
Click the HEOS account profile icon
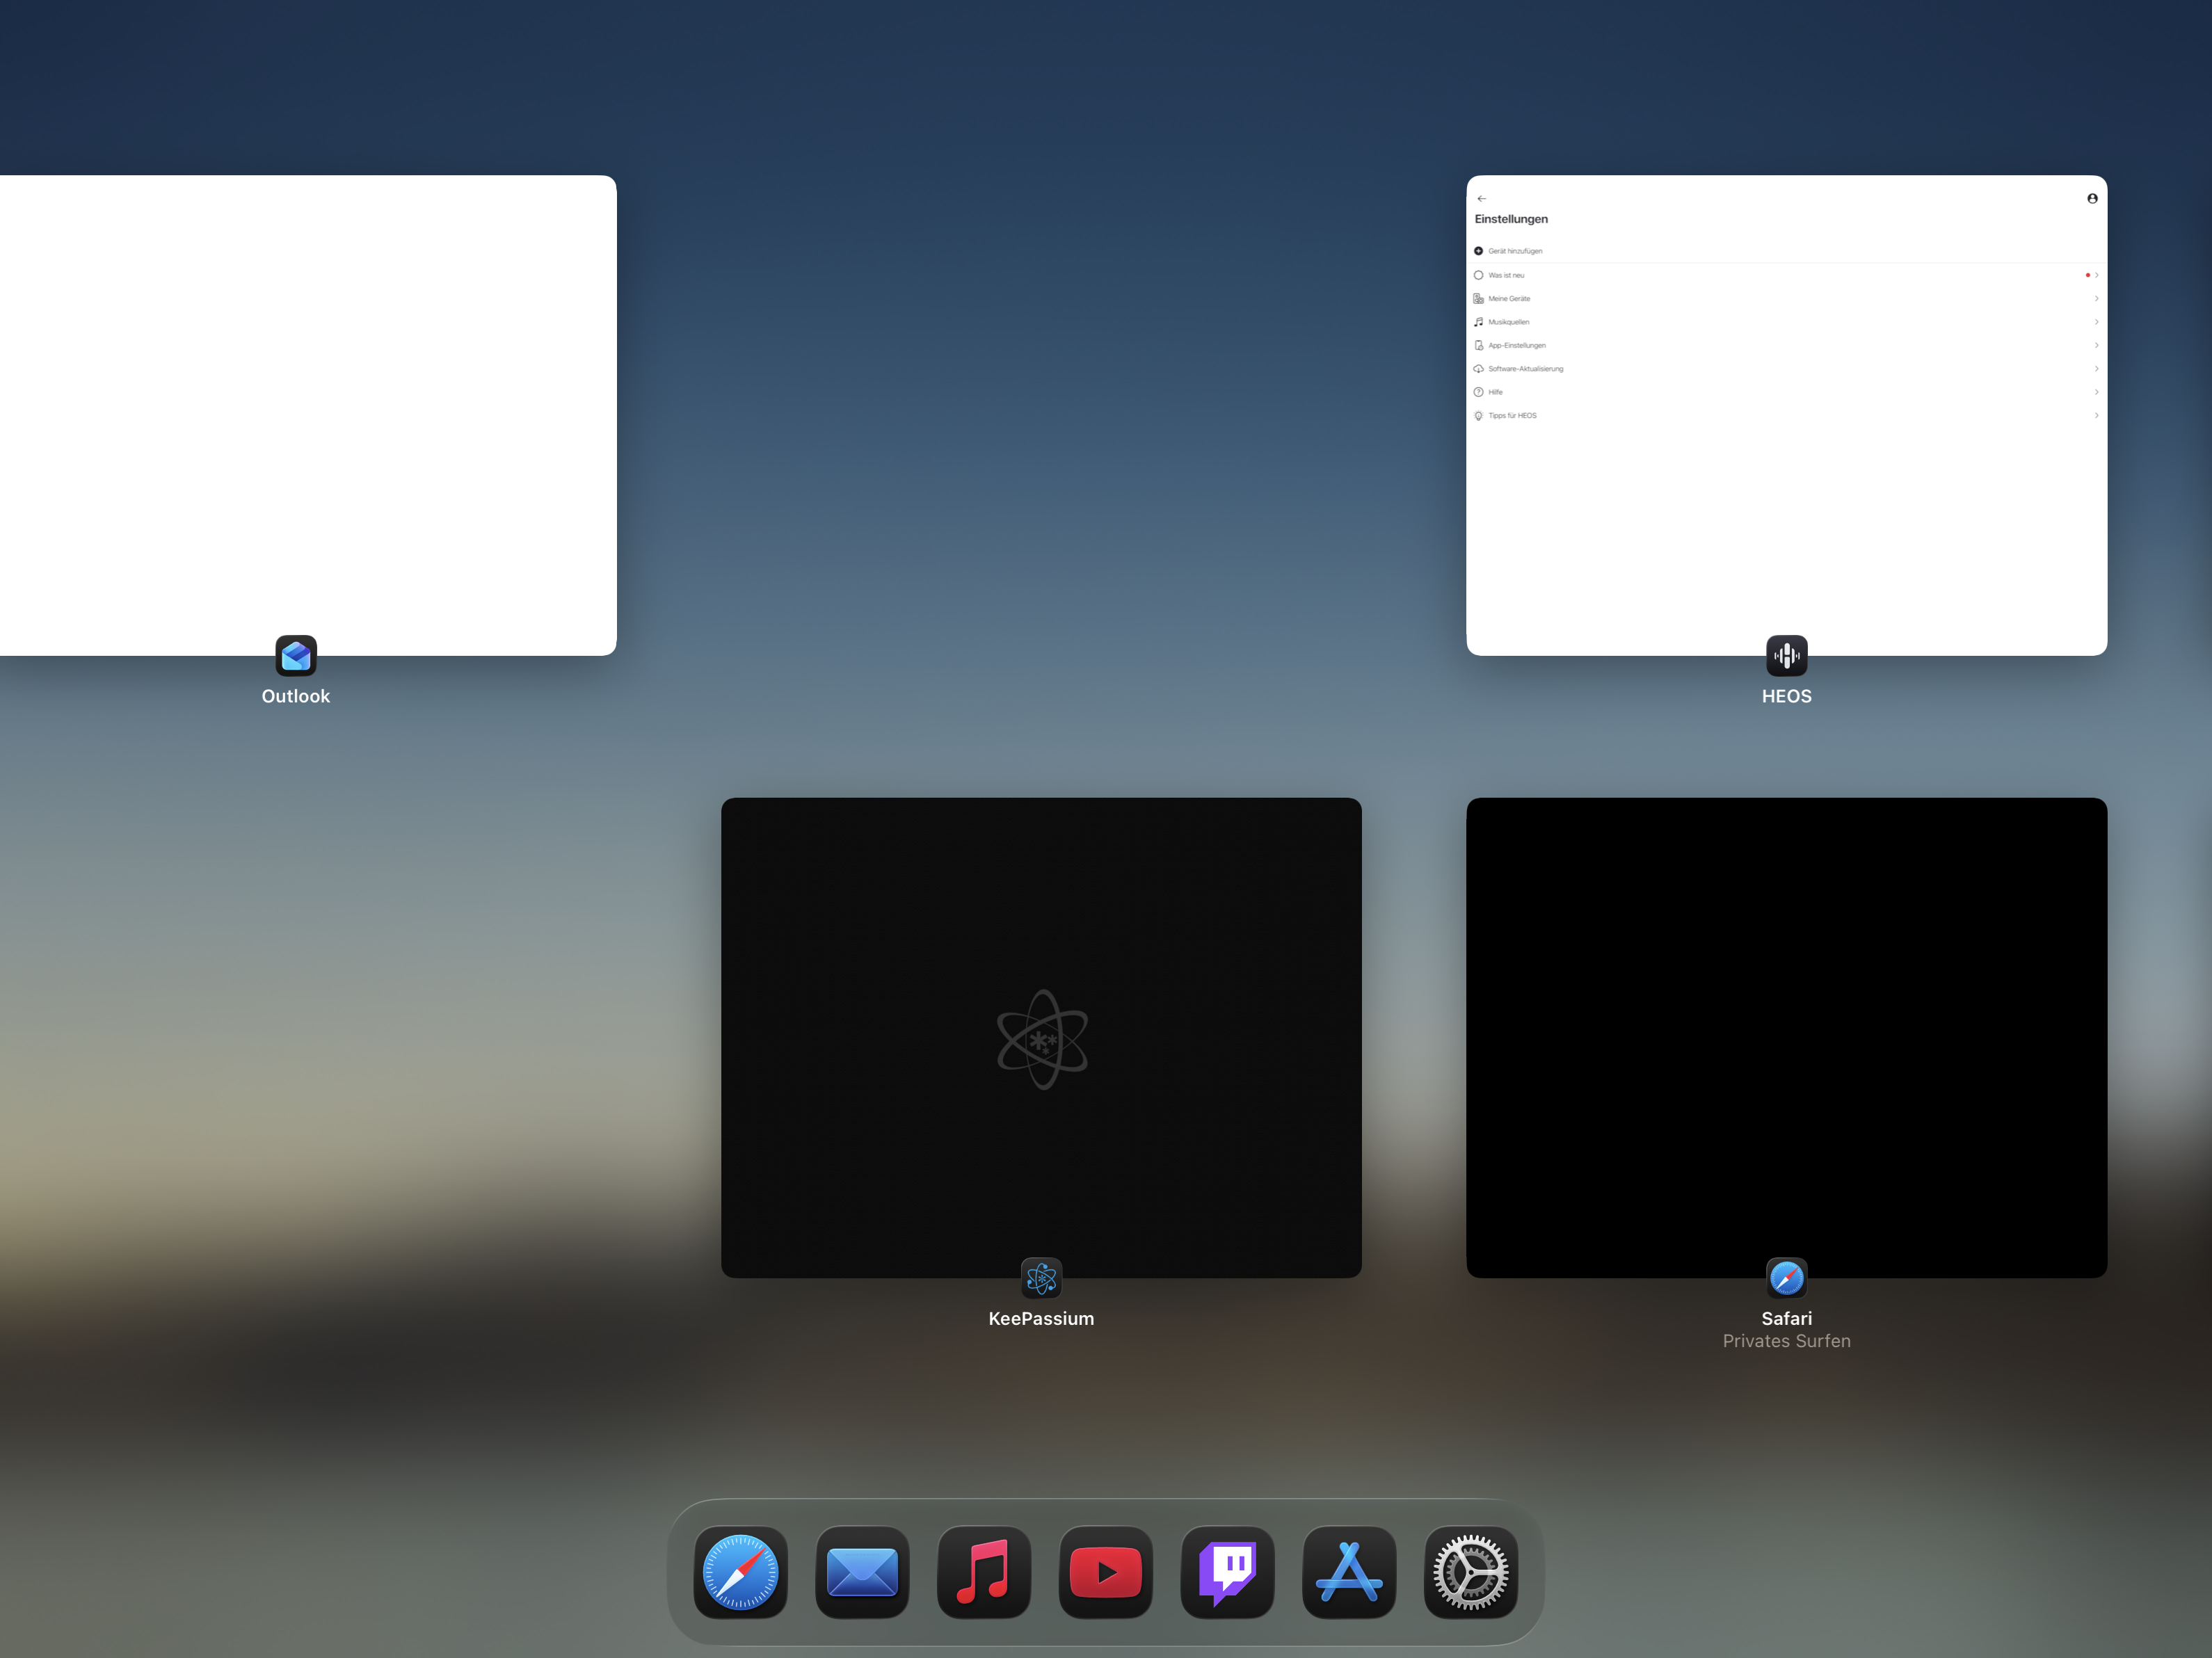2092,198
